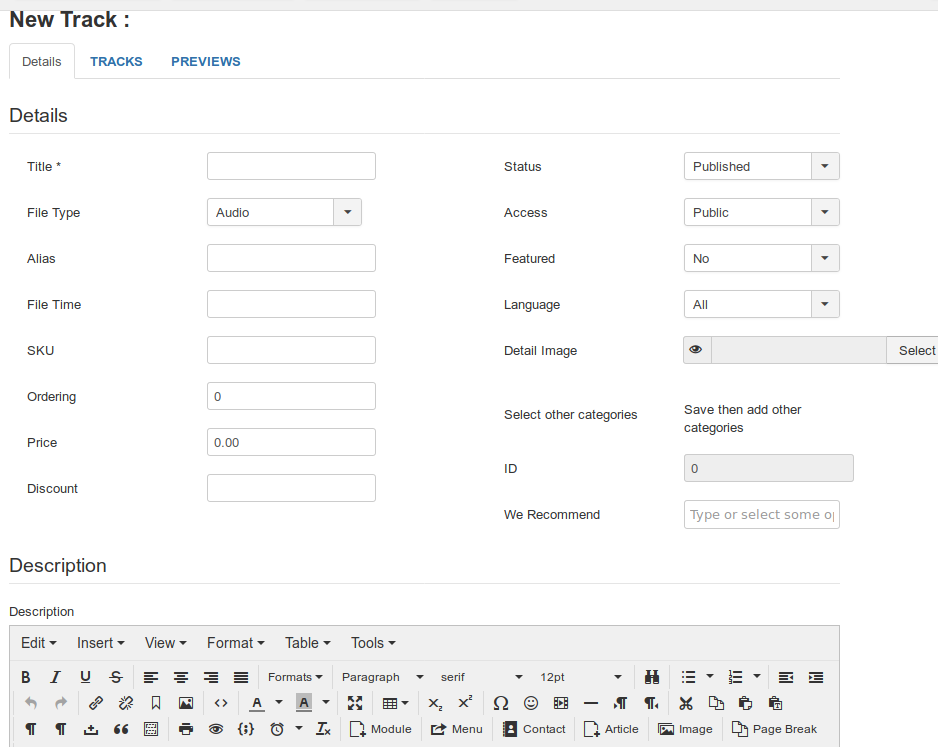The width and height of the screenshot is (938, 747).
Task: Insert a Page Break
Action: 774,729
